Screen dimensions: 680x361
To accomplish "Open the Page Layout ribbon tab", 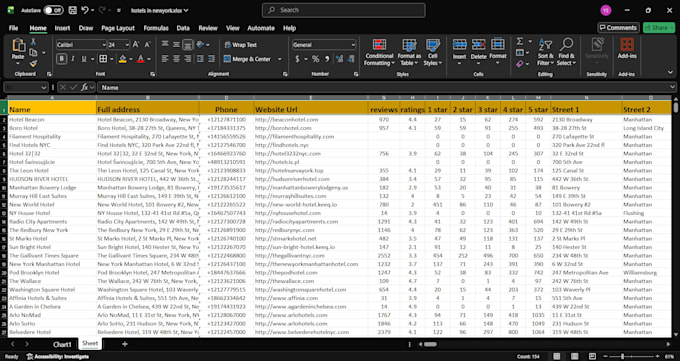I will coord(118,28).
